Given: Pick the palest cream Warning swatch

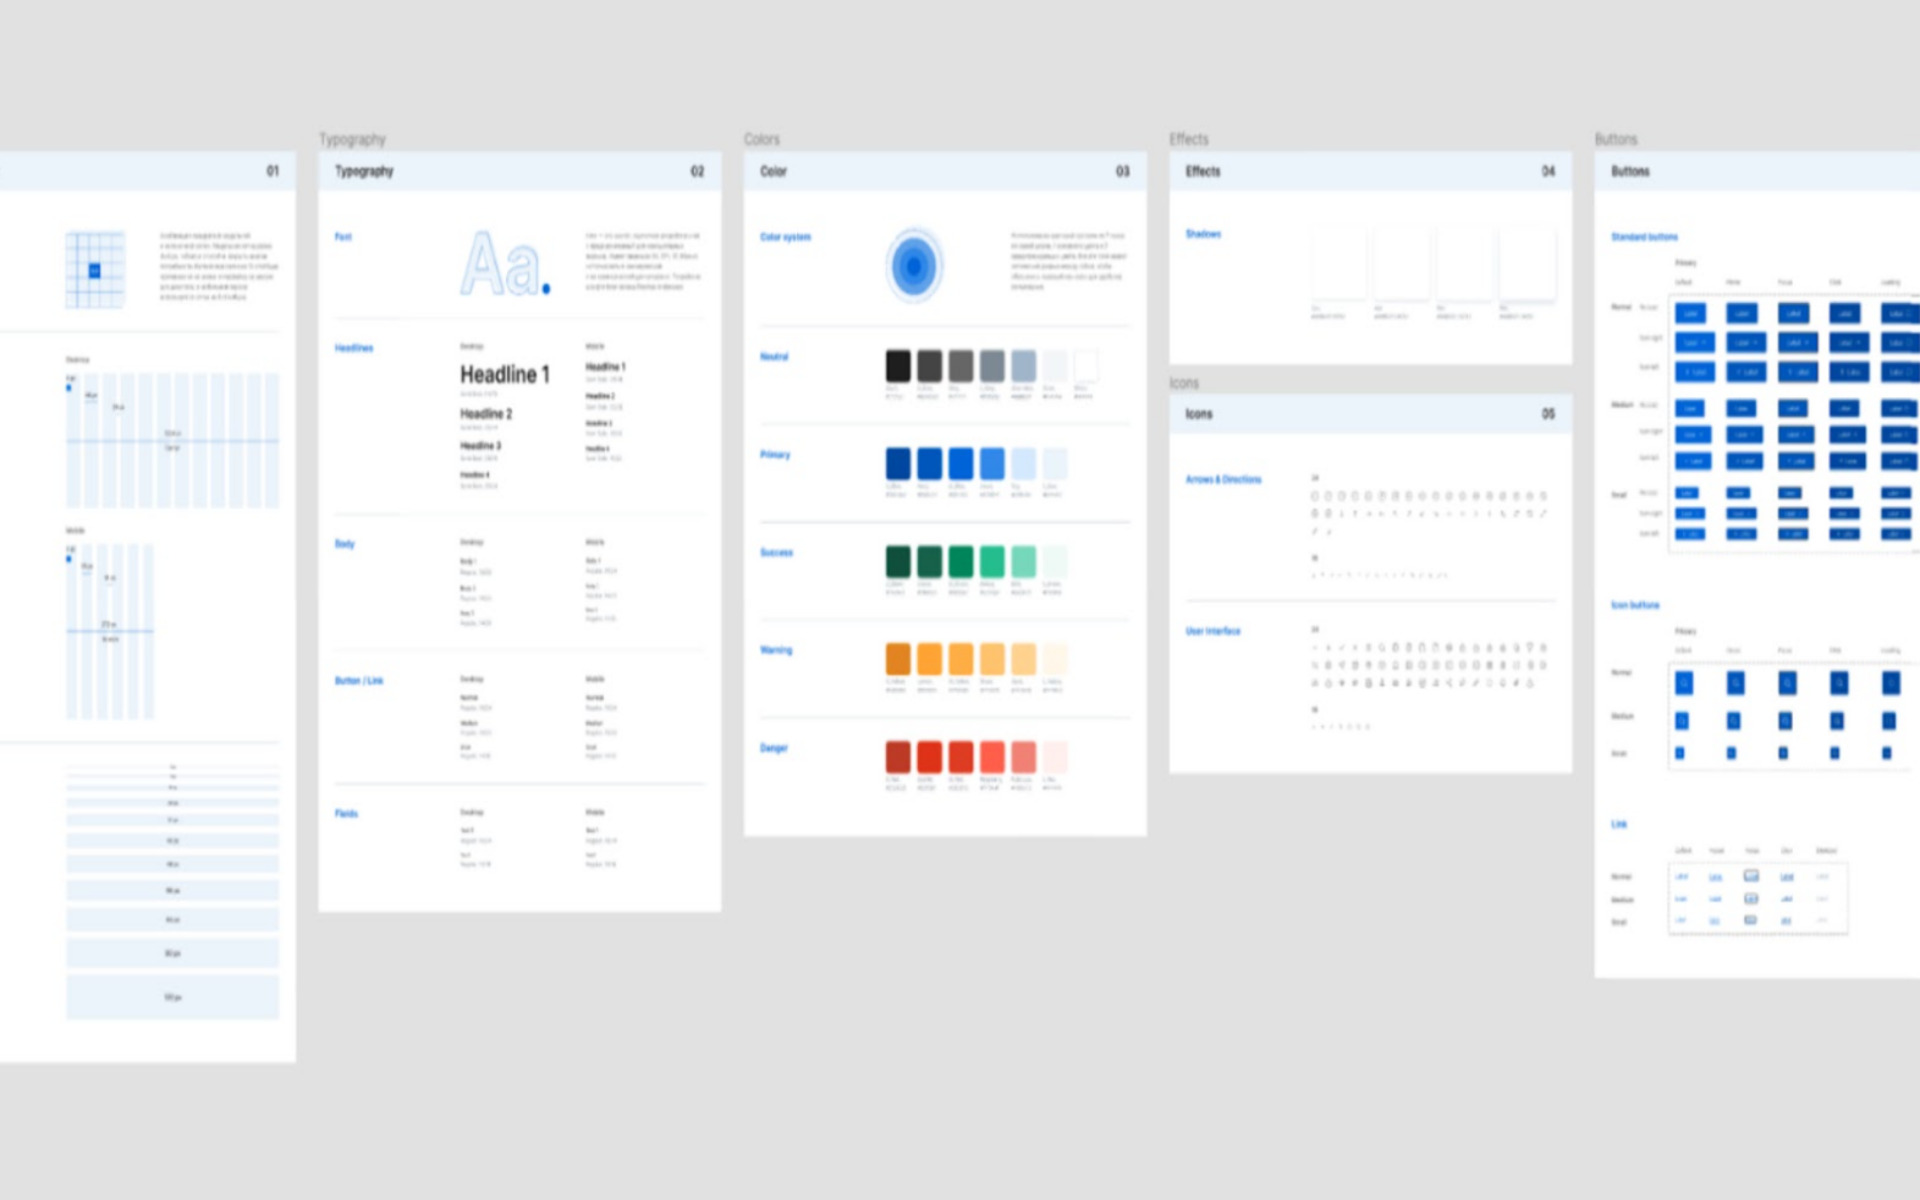Looking at the screenshot, I should [1054, 659].
